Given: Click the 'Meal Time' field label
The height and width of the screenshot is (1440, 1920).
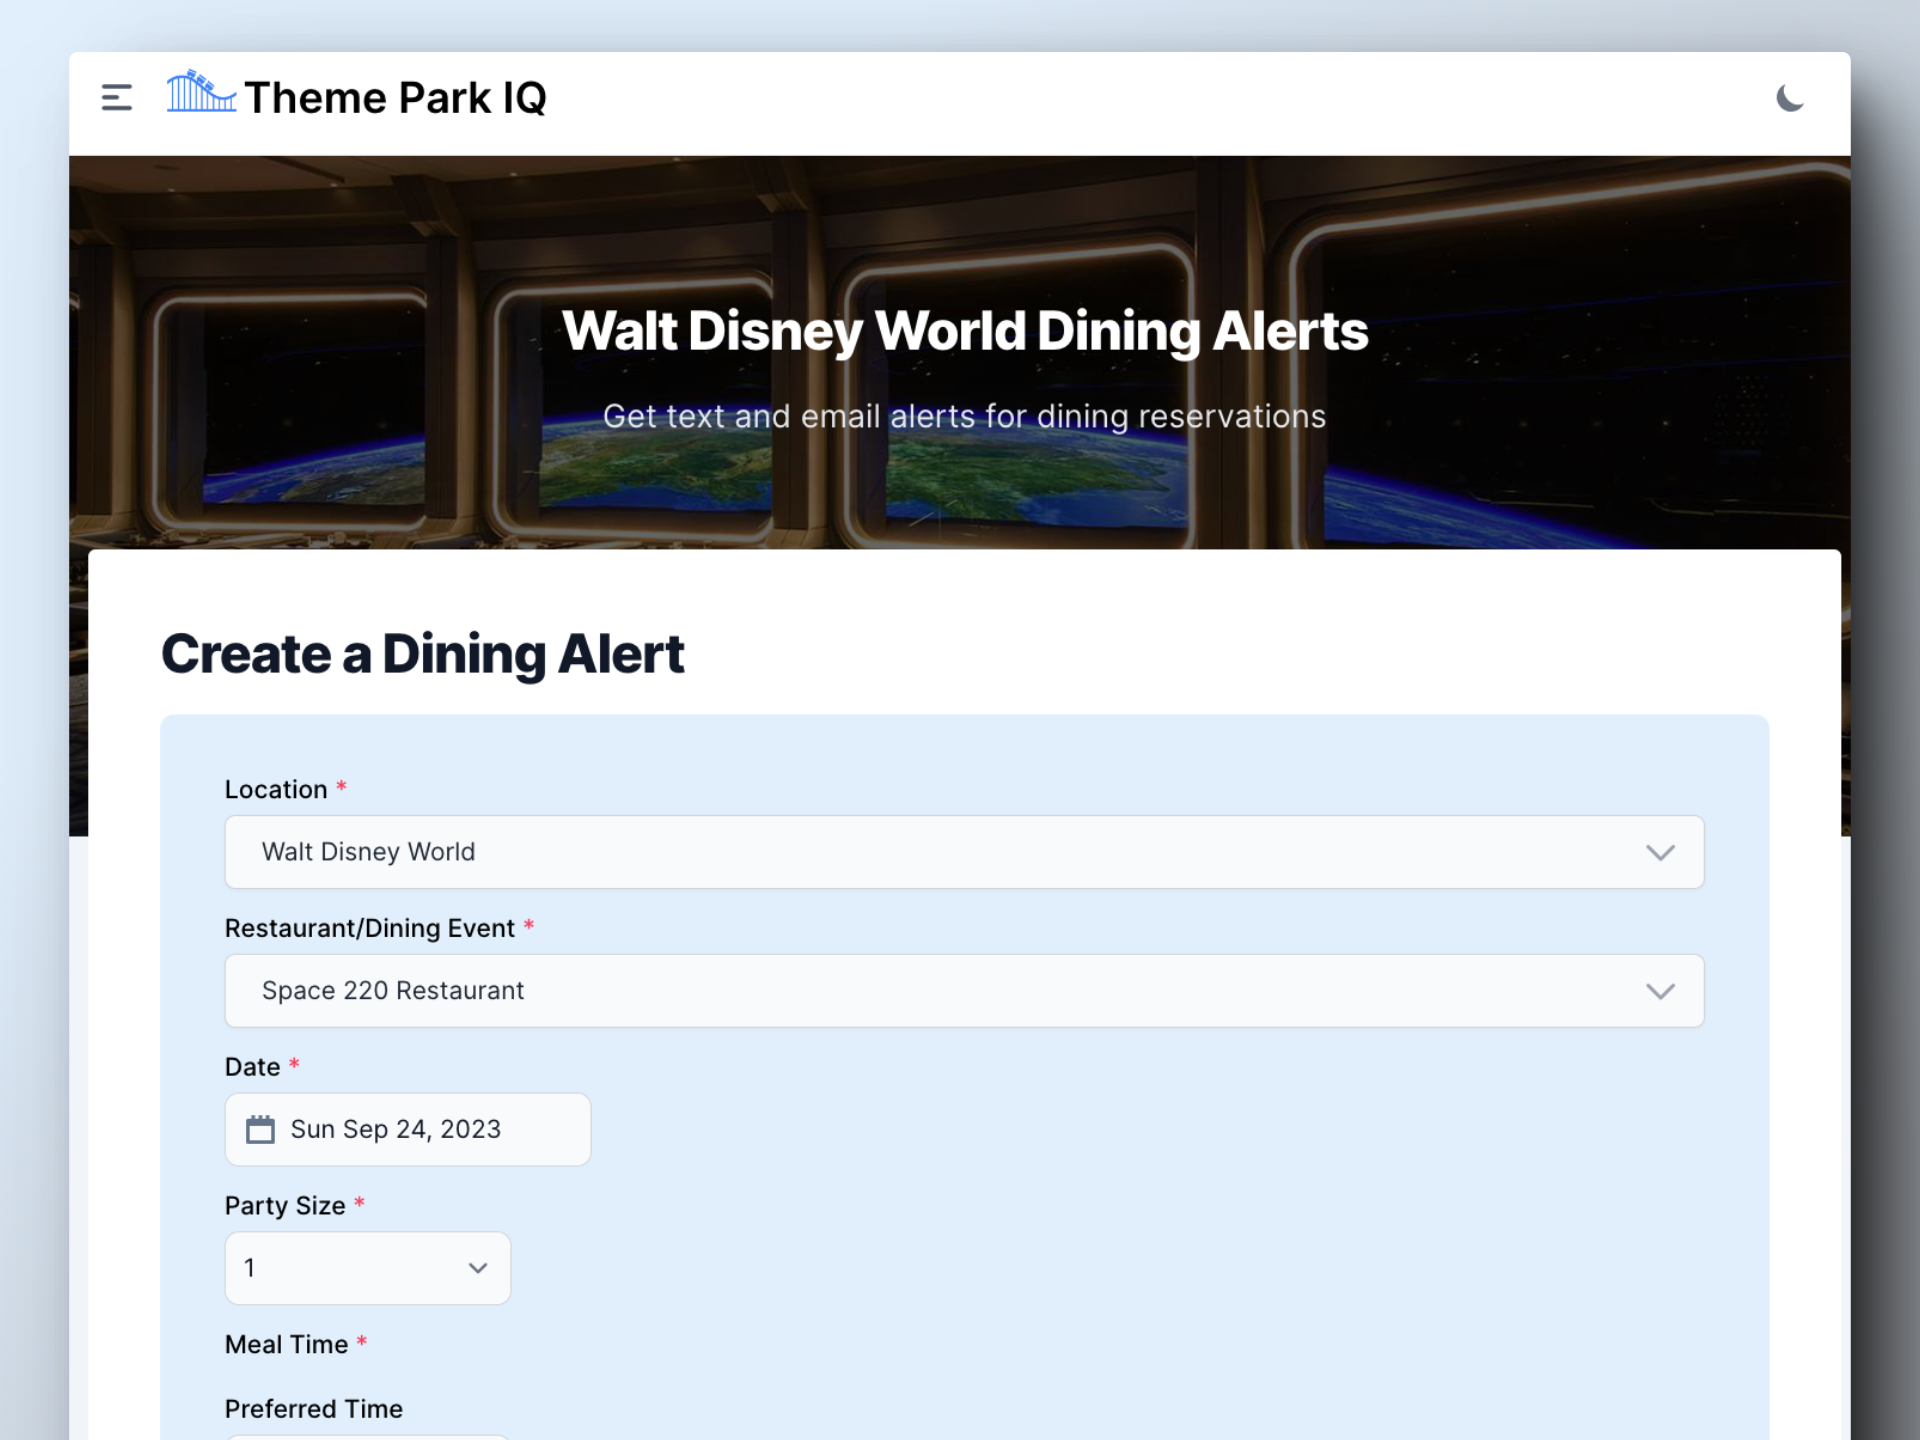Looking at the screenshot, I should pos(286,1345).
